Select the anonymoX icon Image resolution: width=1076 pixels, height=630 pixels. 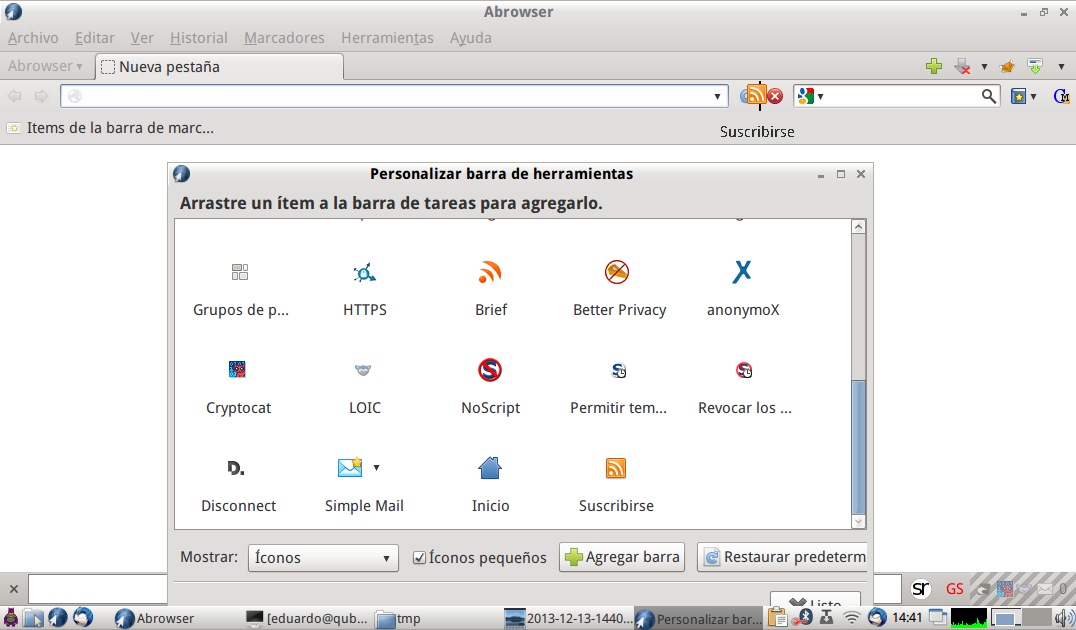pyautogui.click(x=742, y=272)
